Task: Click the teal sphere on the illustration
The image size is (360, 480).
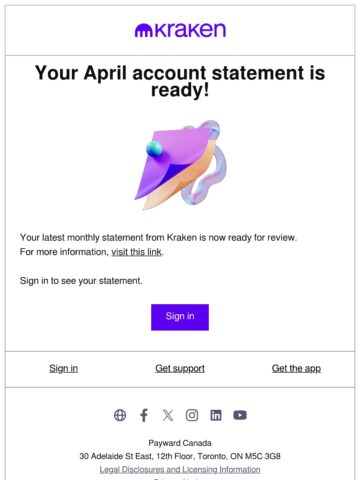Action: 154,149
